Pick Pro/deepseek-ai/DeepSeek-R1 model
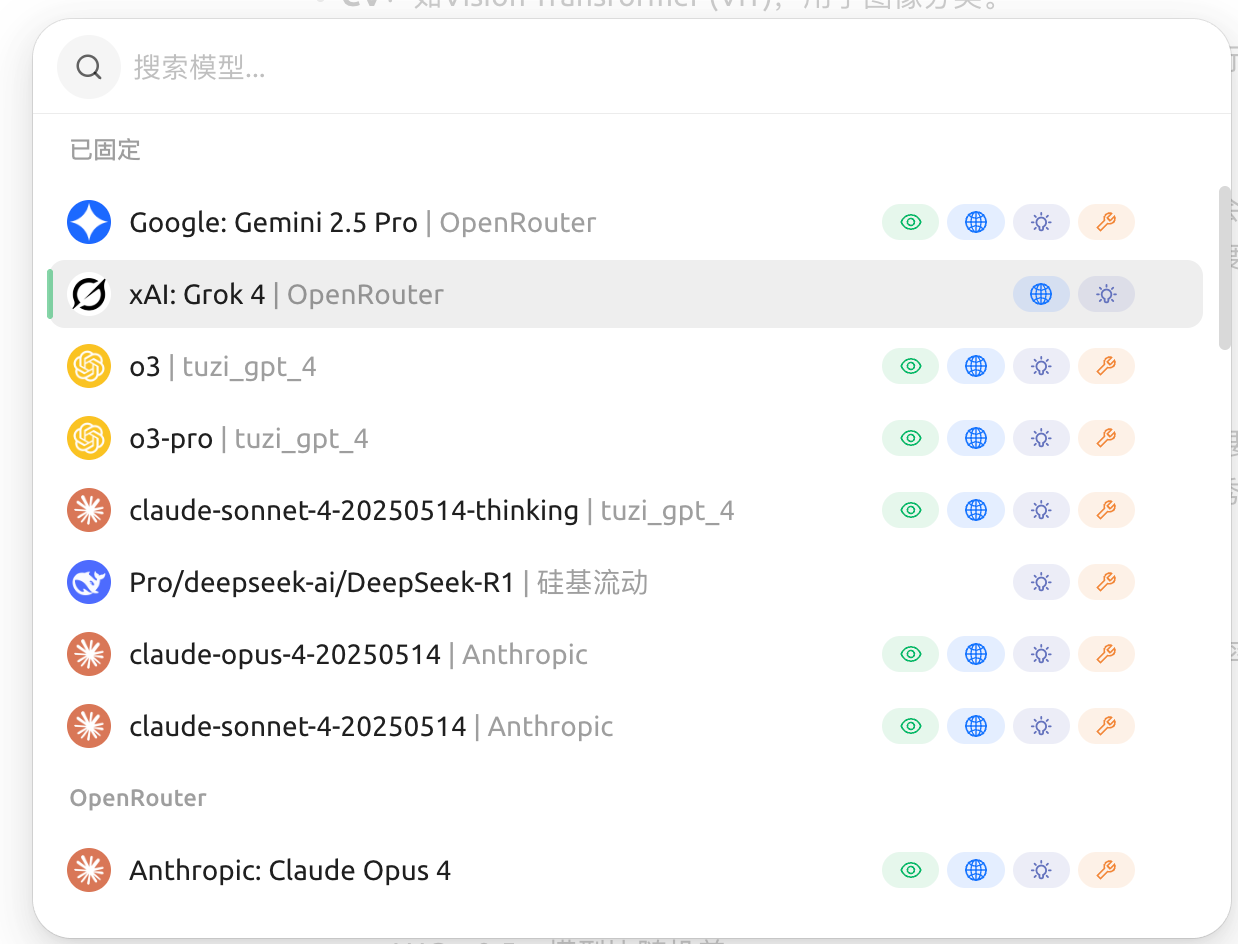This screenshot has height=944, width=1238. (625, 582)
